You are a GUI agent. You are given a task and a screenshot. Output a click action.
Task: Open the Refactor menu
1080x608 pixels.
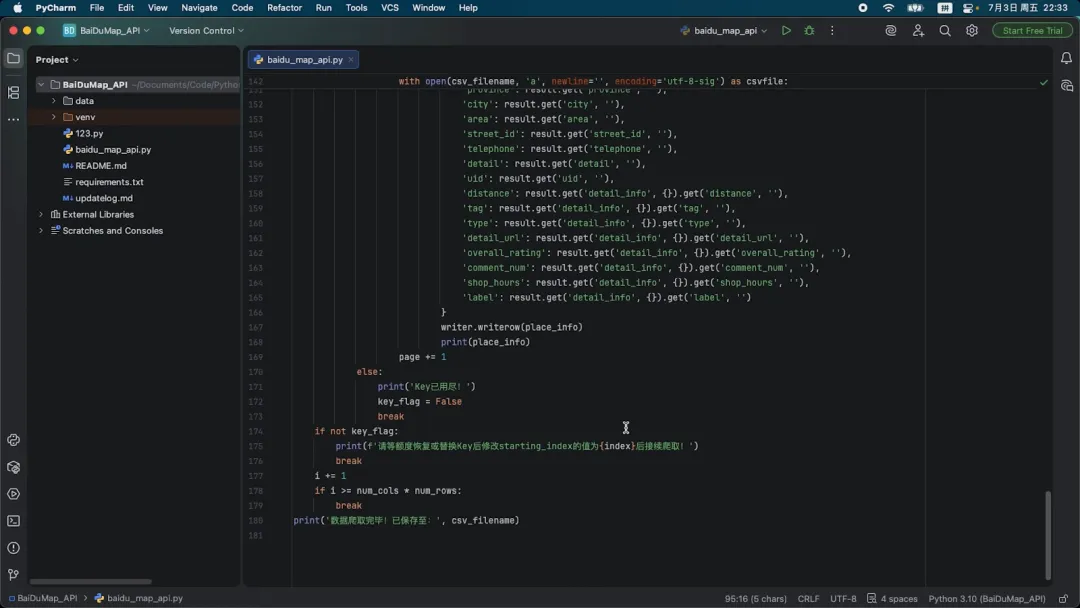[284, 8]
